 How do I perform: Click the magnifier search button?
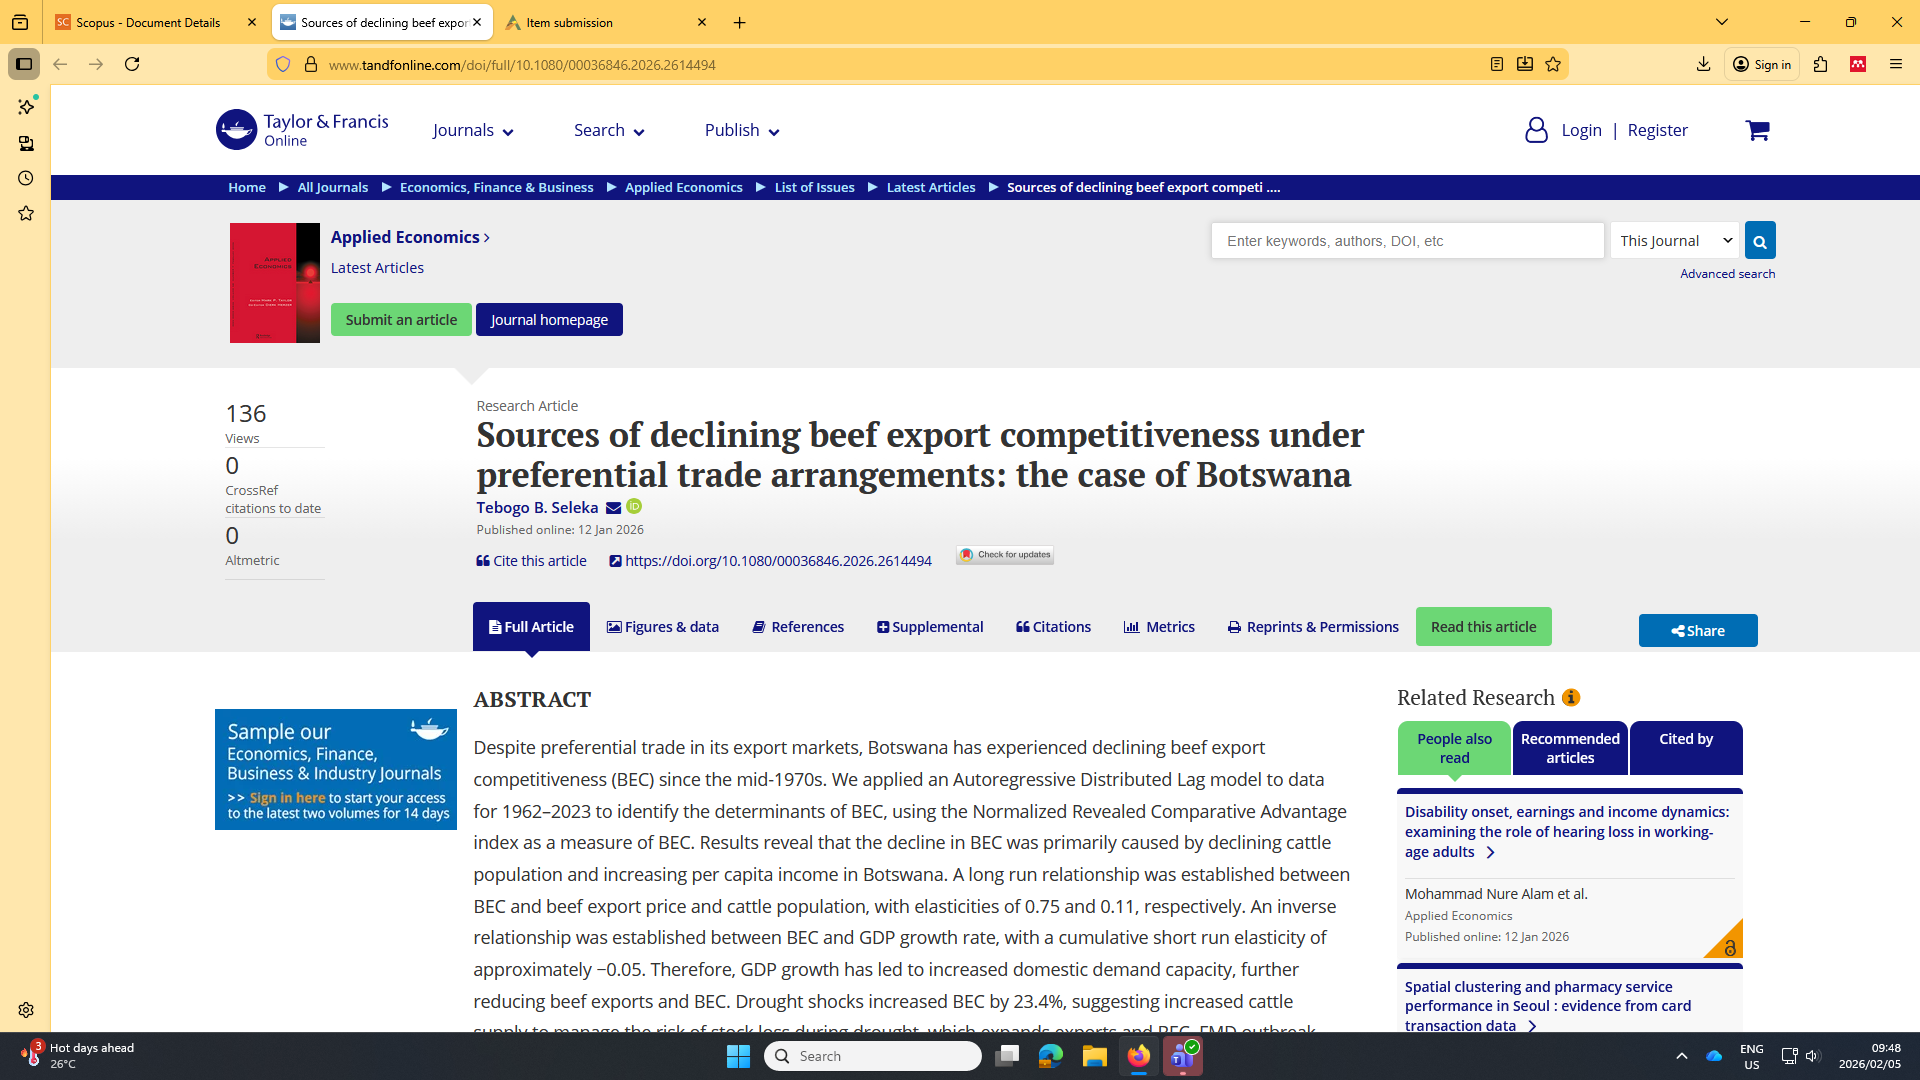[x=1760, y=241]
